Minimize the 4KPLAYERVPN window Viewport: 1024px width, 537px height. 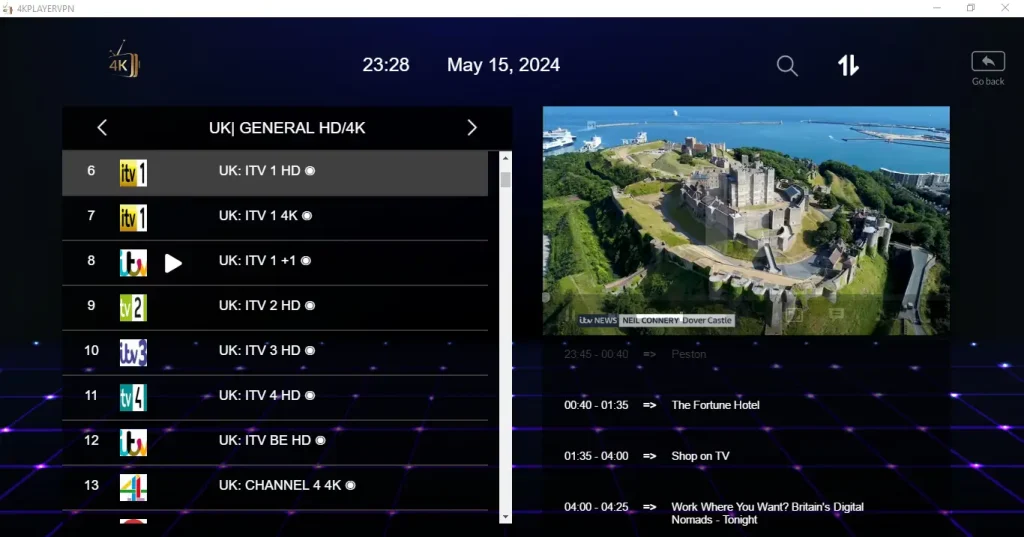[x=937, y=8]
